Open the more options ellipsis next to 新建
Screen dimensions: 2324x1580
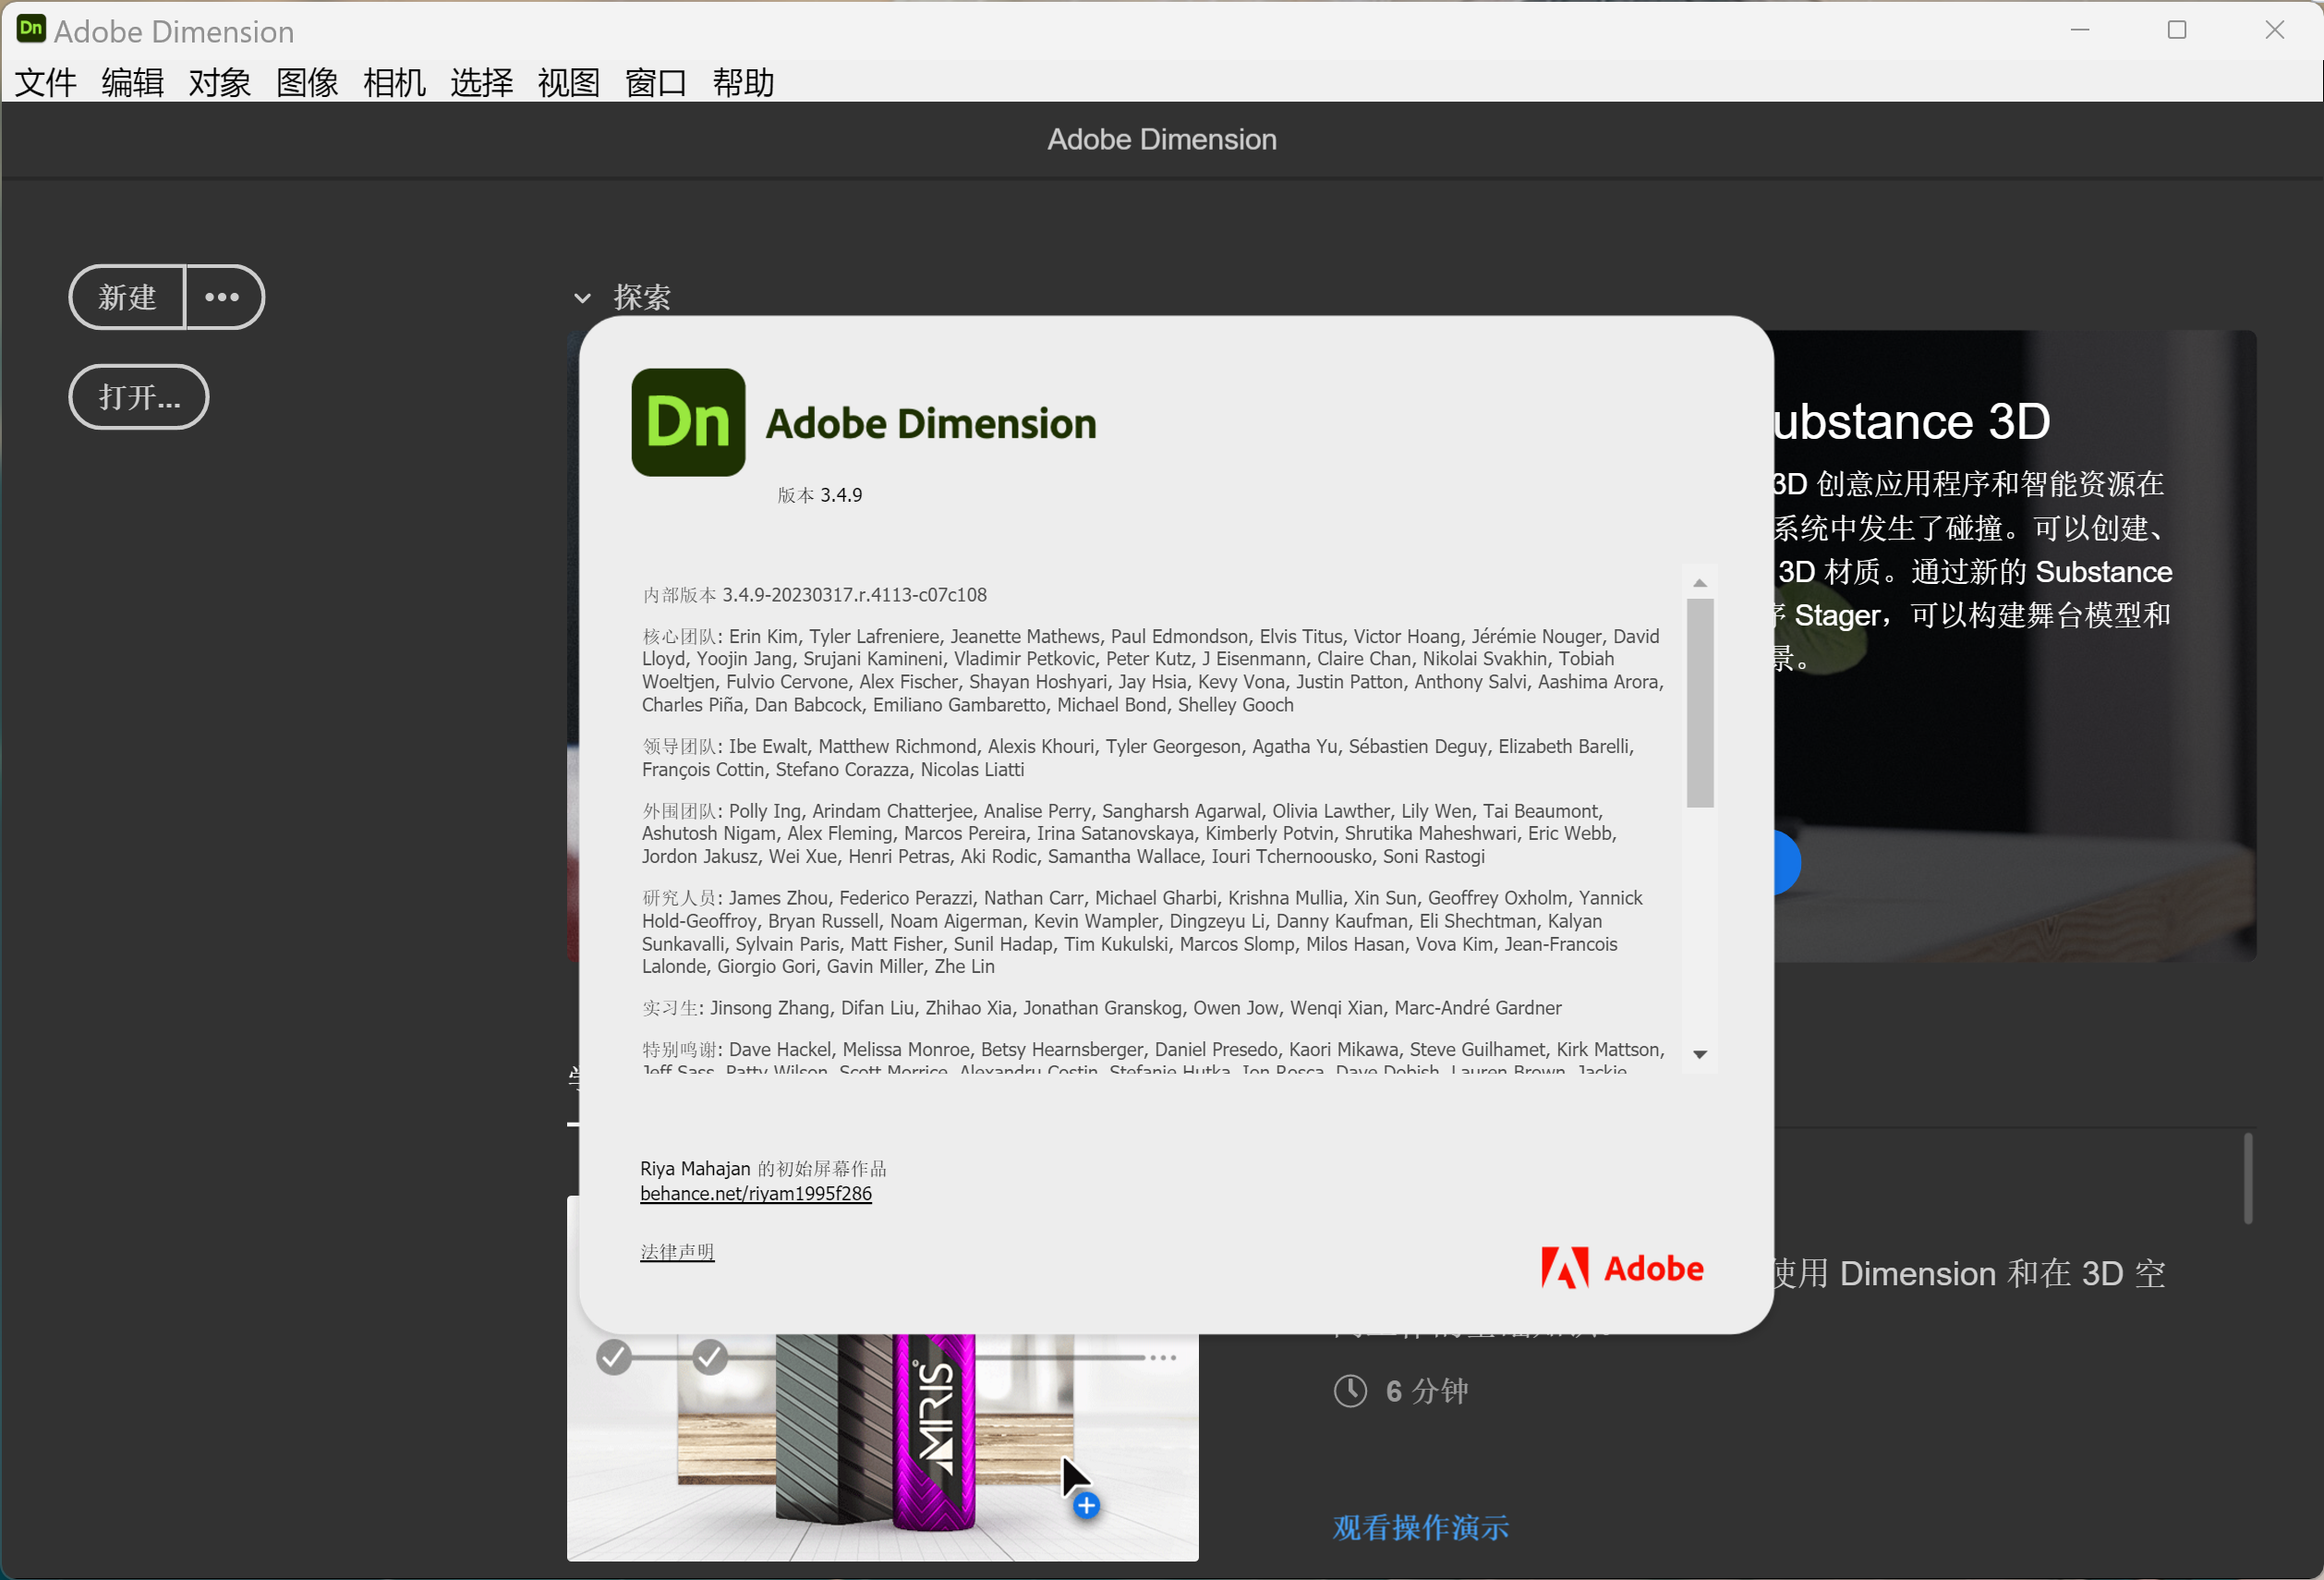pos(223,297)
